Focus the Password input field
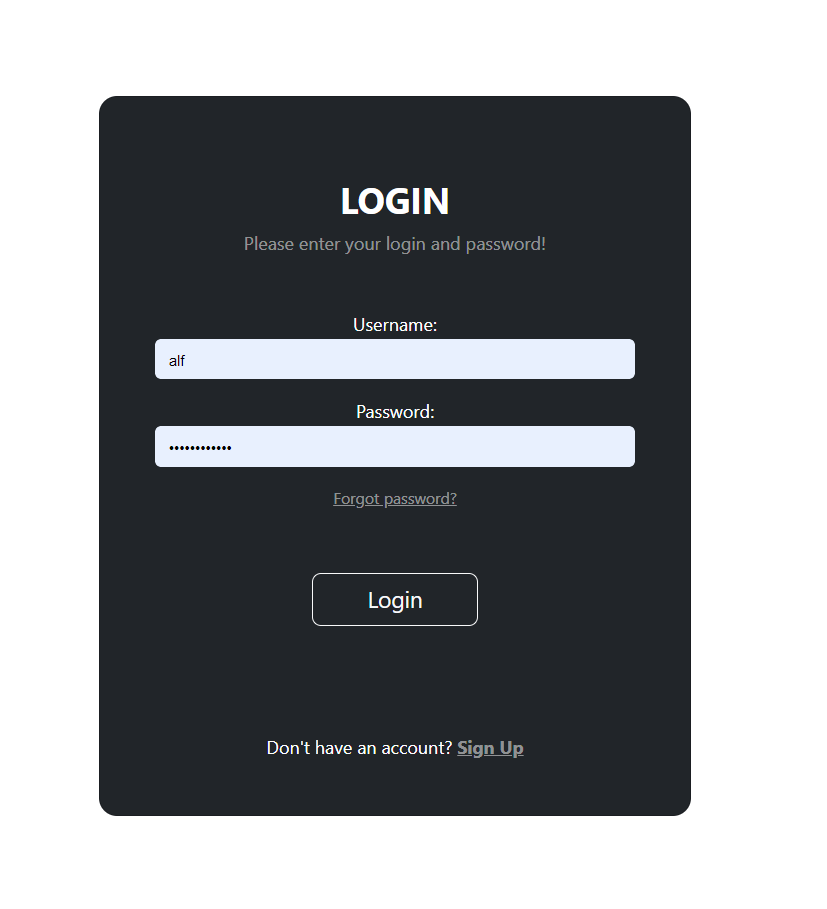This screenshot has width=827, height=909. point(395,446)
